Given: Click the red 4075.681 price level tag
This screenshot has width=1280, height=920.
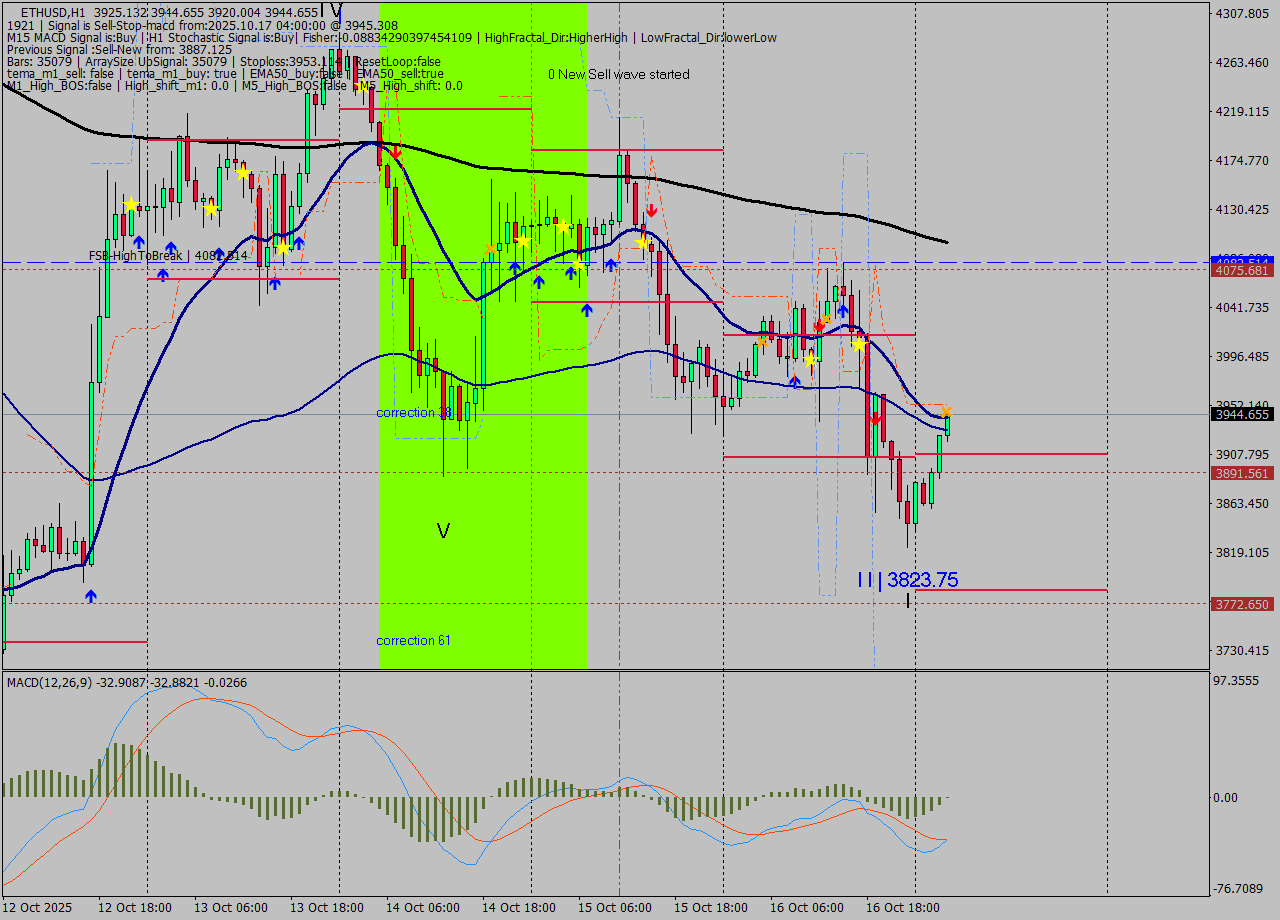Looking at the screenshot, I should pos(1241,271).
